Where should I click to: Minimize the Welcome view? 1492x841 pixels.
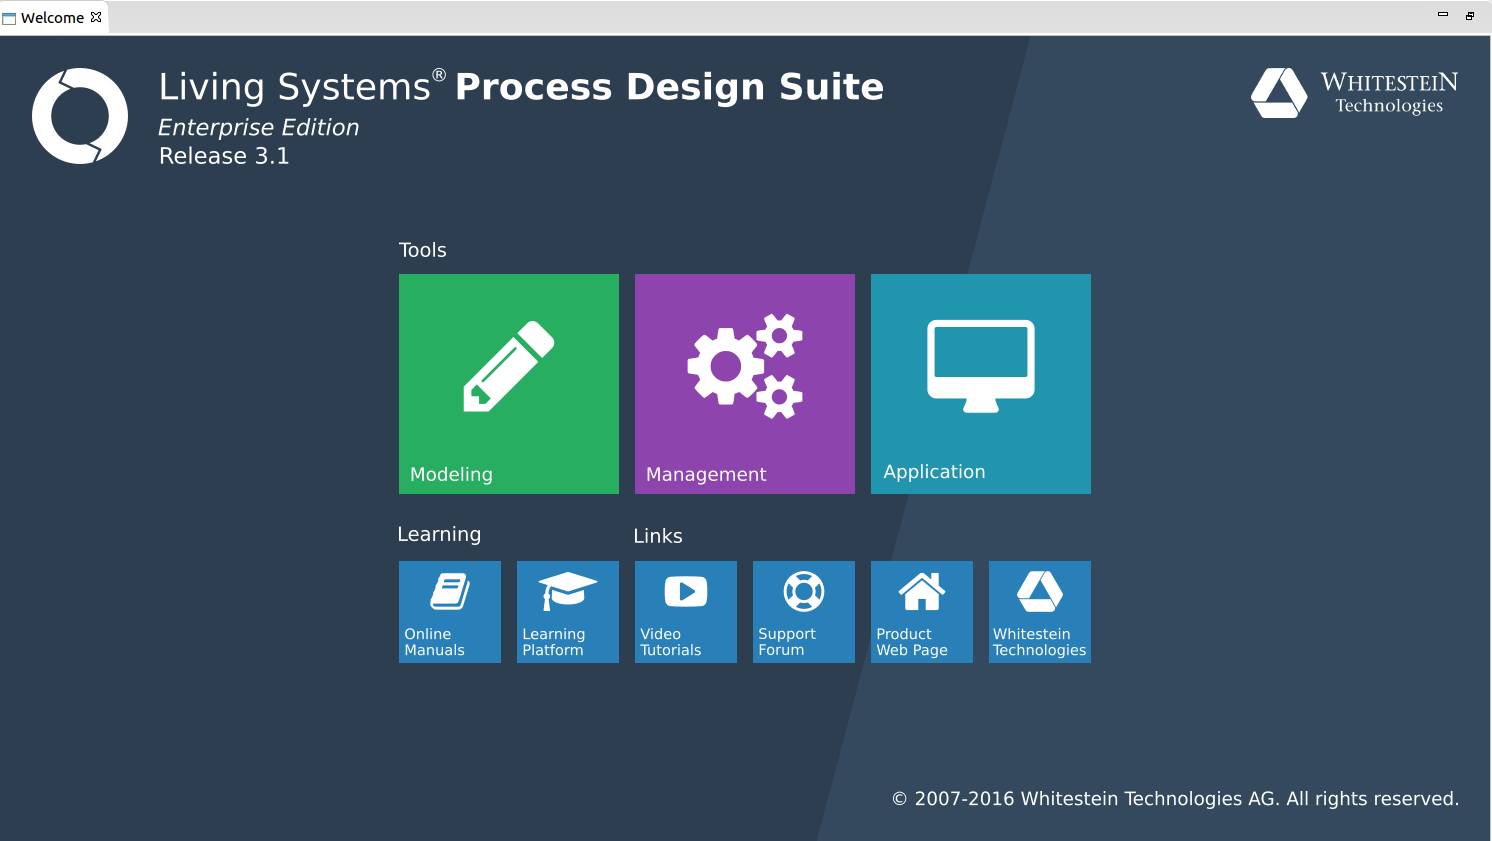(x=1443, y=14)
